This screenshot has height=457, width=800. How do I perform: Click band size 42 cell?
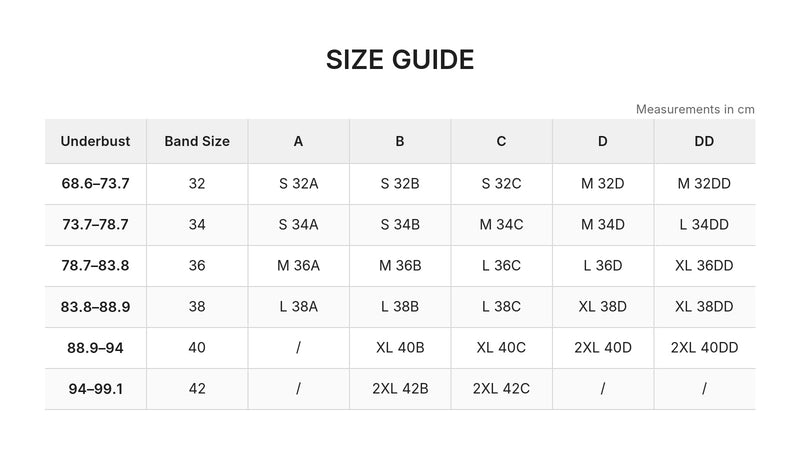point(197,389)
